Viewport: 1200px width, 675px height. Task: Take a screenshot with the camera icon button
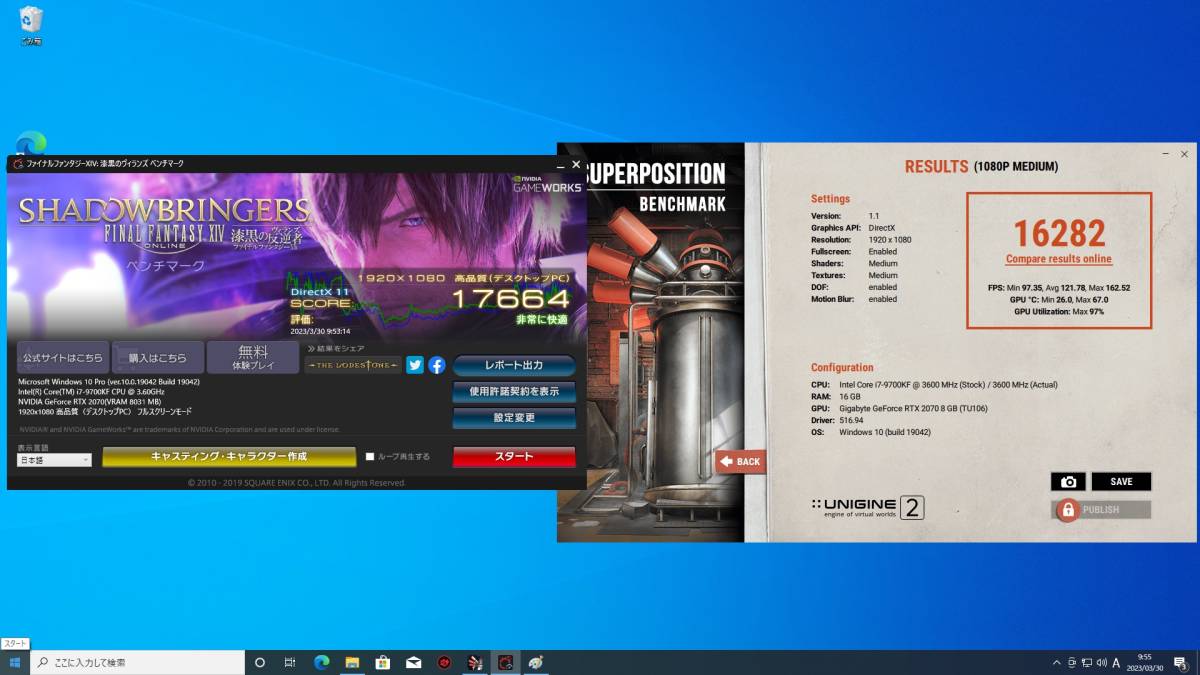1068,482
